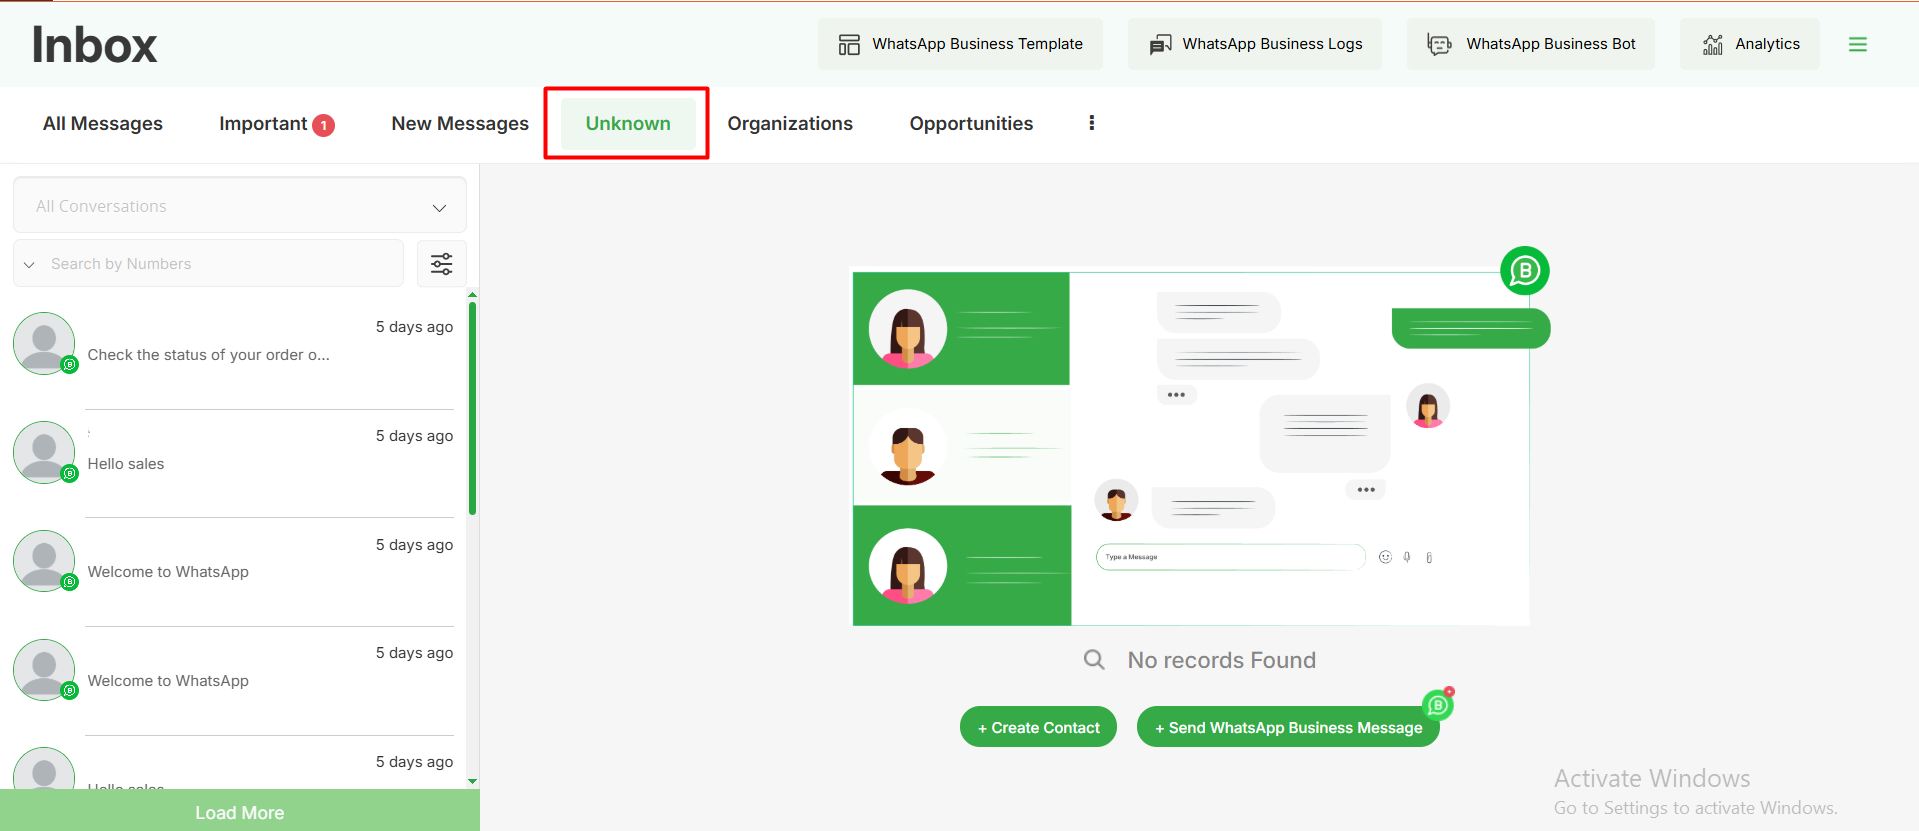Click the Important tab's red notification badge

pyautogui.click(x=323, y=125)
